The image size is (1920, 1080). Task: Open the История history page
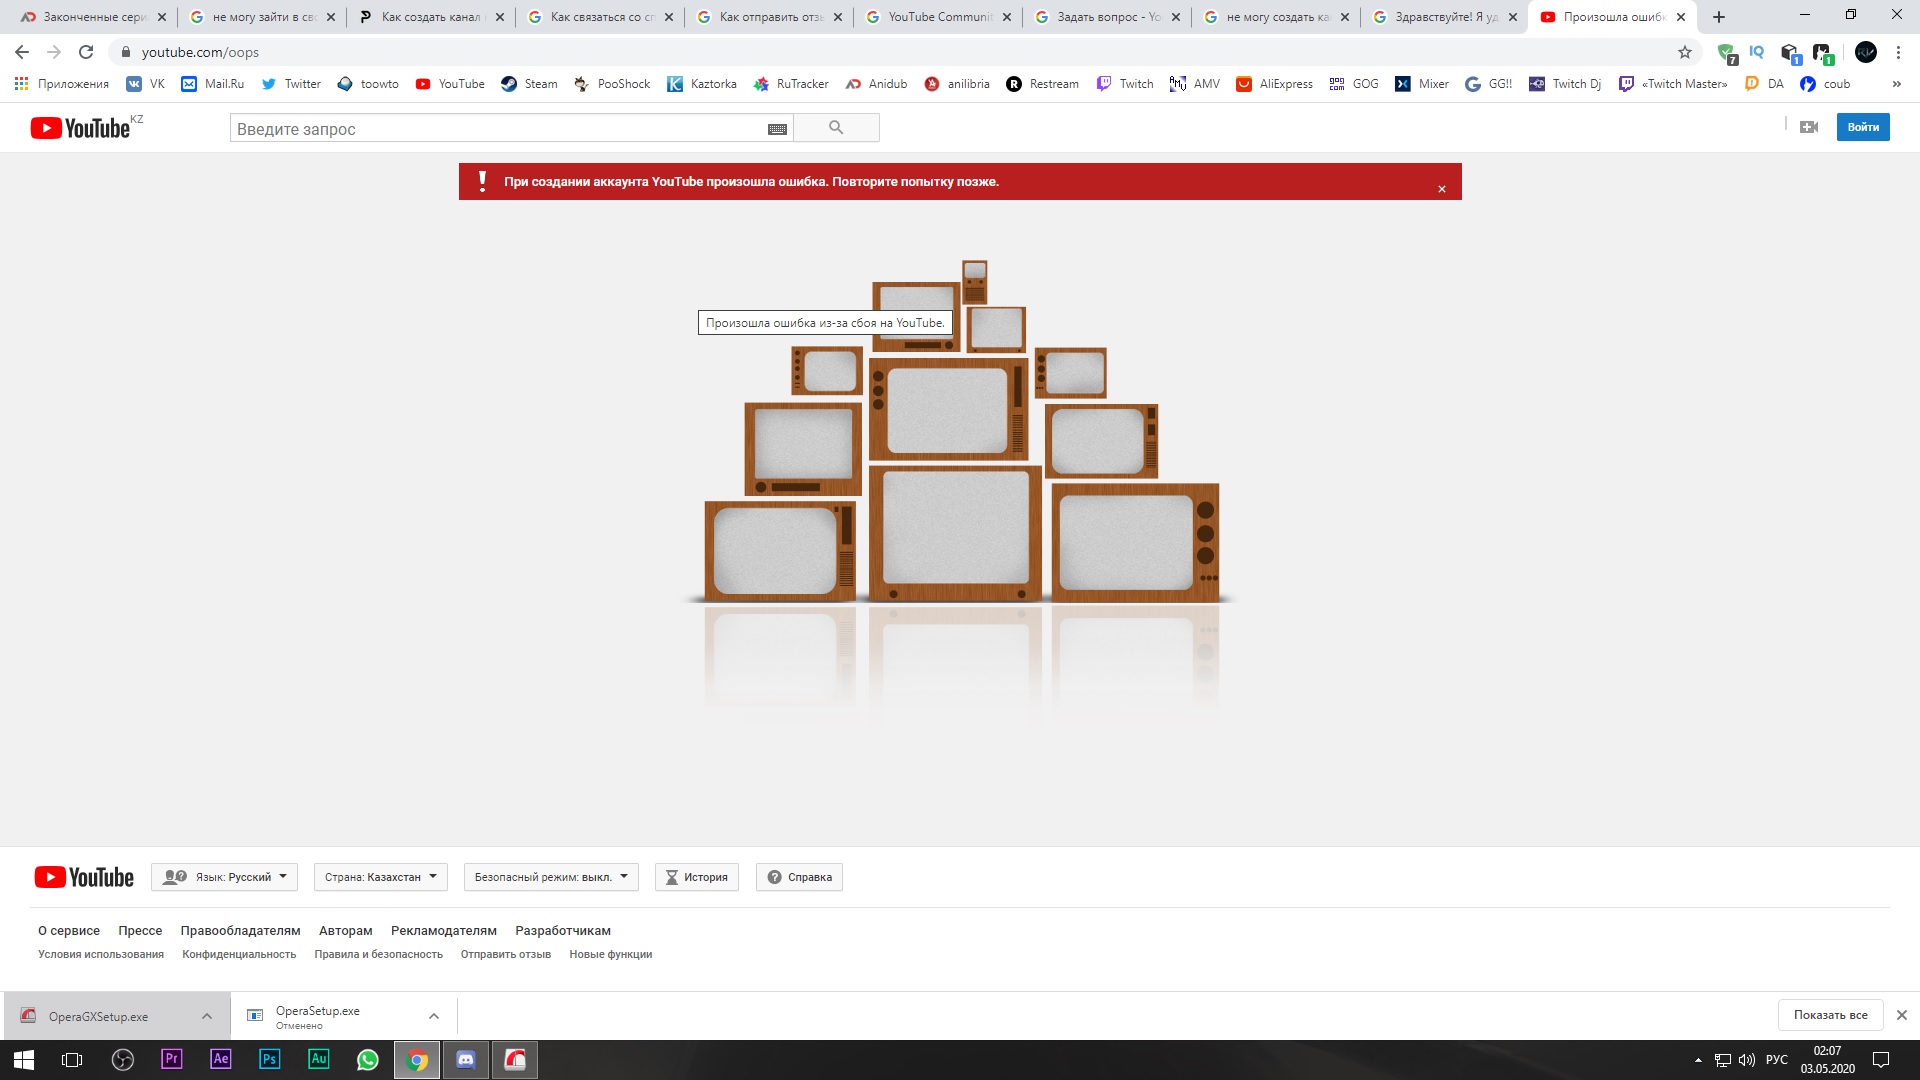(x=694, y=876)
